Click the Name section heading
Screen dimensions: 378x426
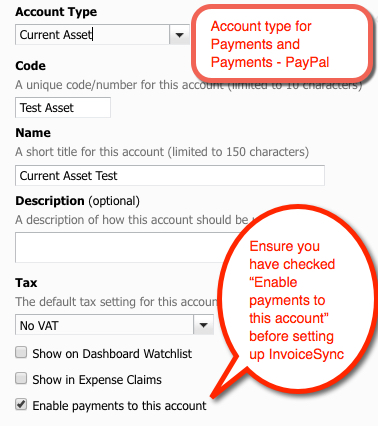pos(33,133)
